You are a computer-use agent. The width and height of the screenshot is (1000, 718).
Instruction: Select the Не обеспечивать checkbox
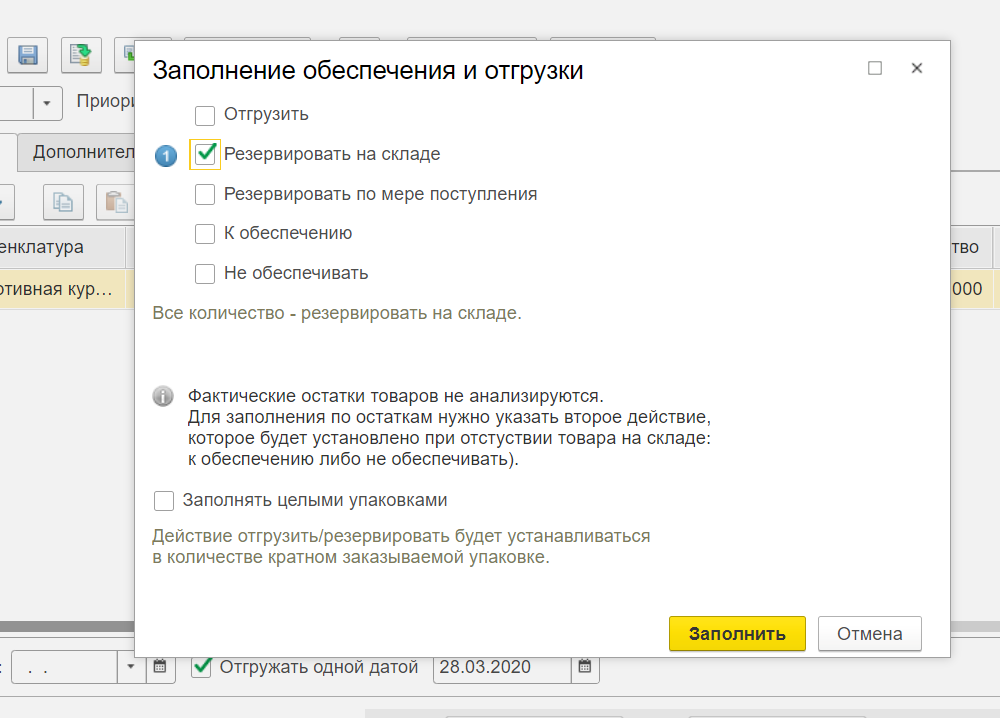(205, 273)
